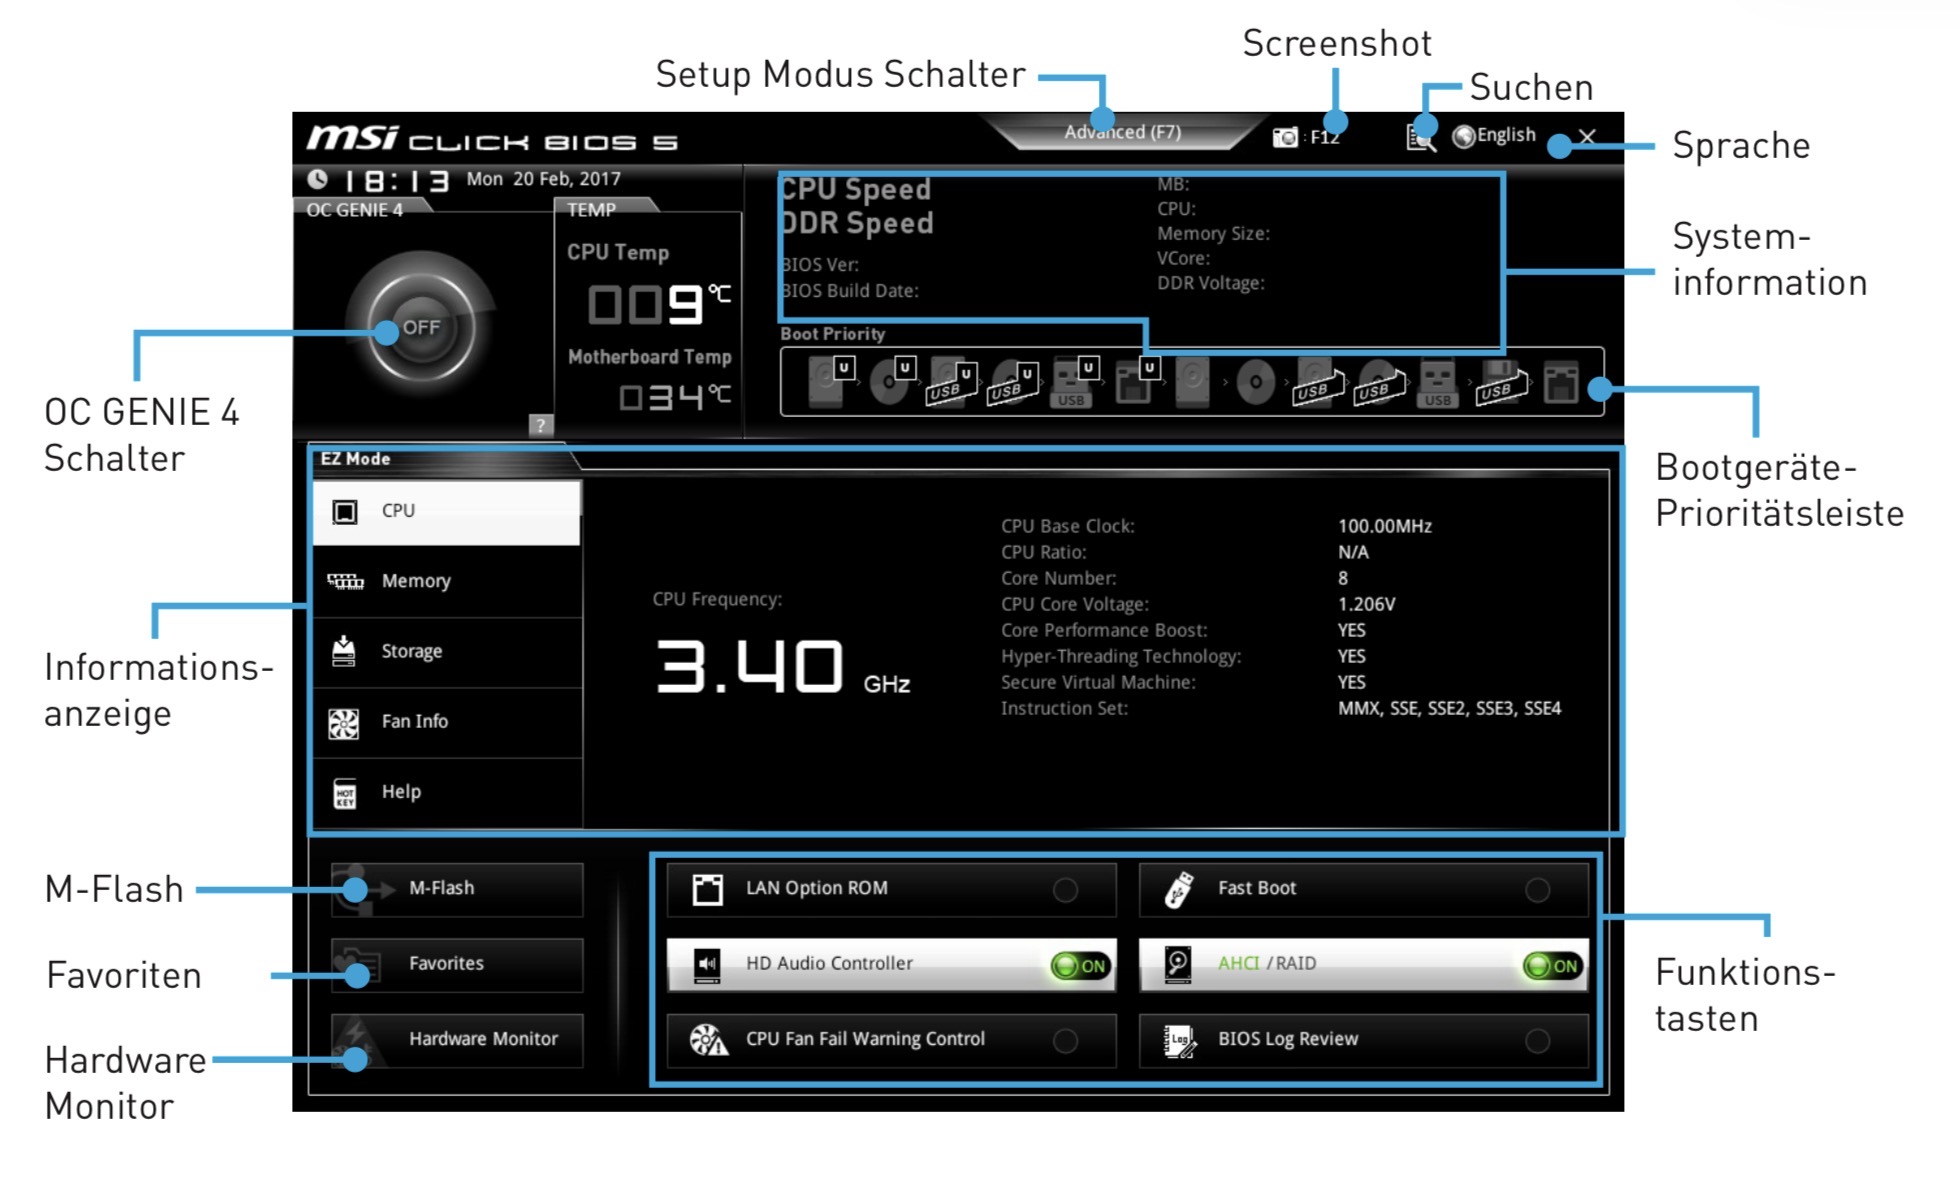Open the Help tab
Screen dimensions: 1960x1177
pos(447,792)
